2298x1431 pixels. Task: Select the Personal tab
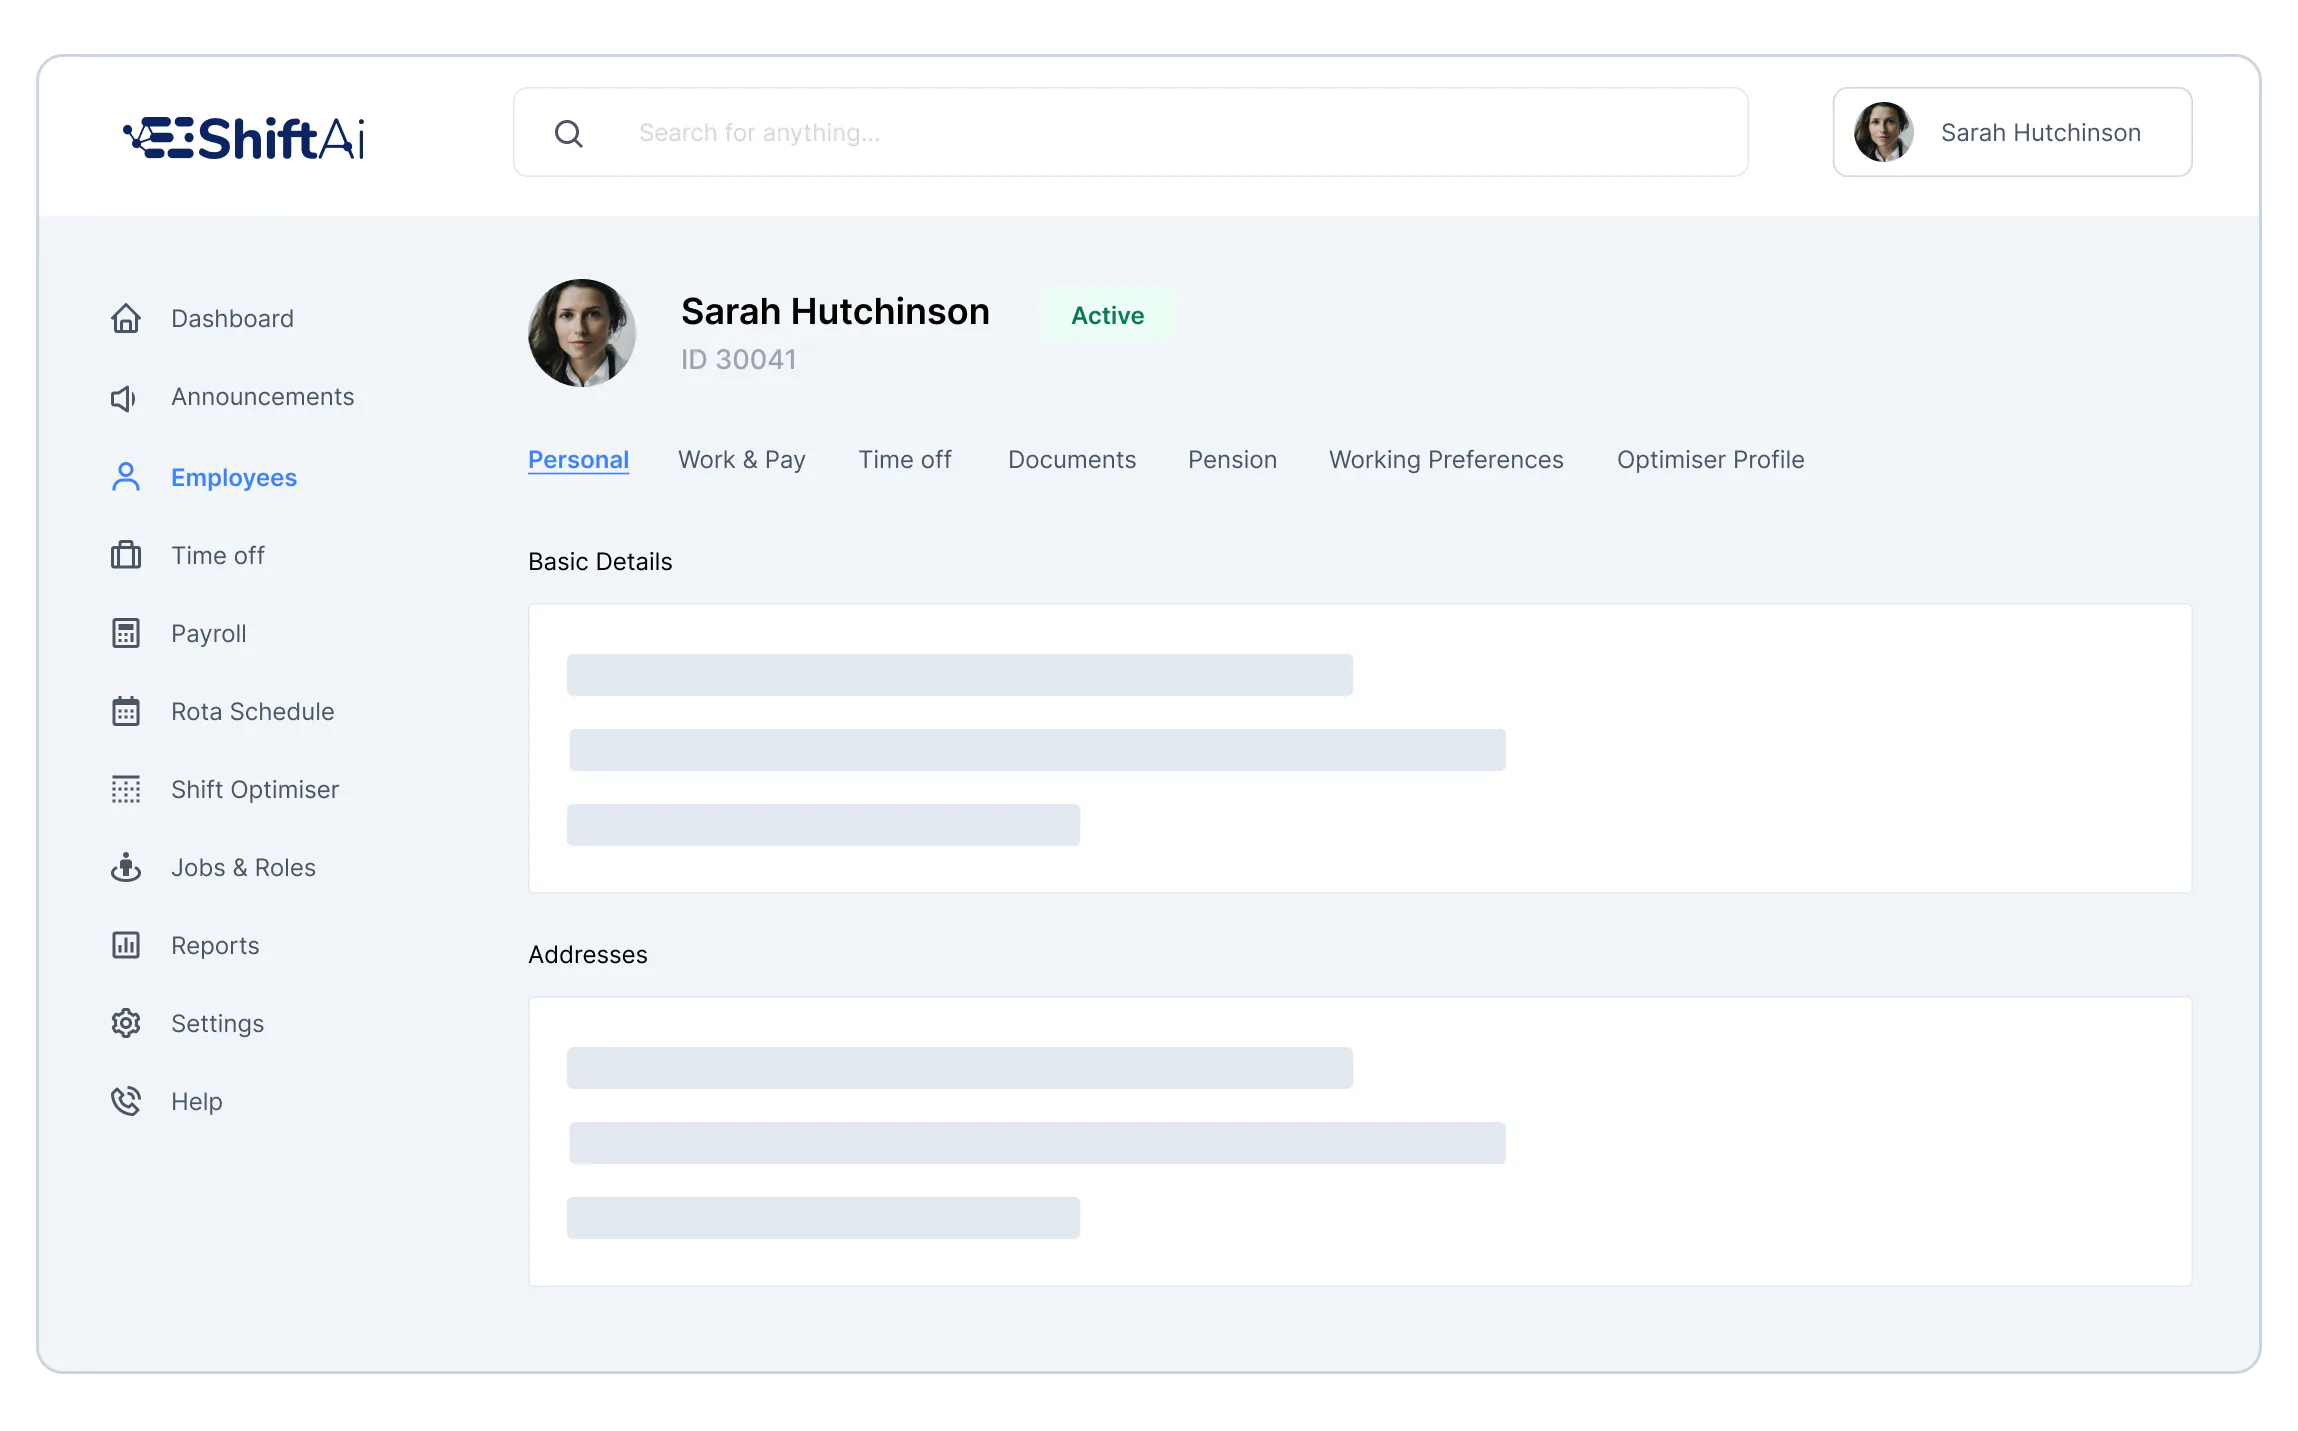pos(578,460)
